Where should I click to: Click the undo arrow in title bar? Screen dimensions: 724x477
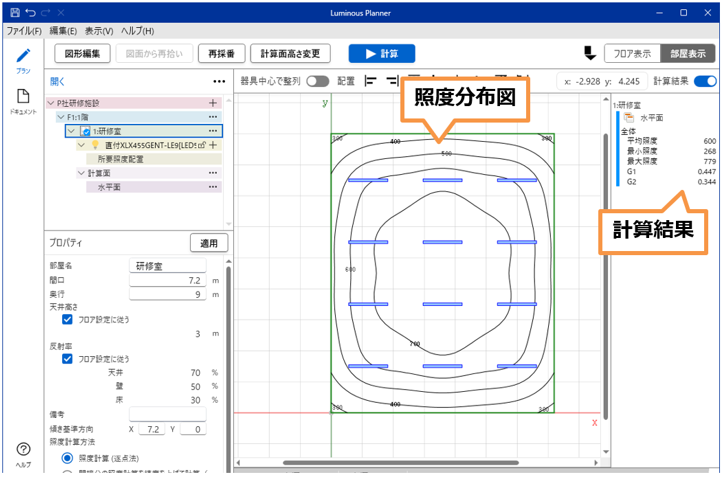point(32,12)
